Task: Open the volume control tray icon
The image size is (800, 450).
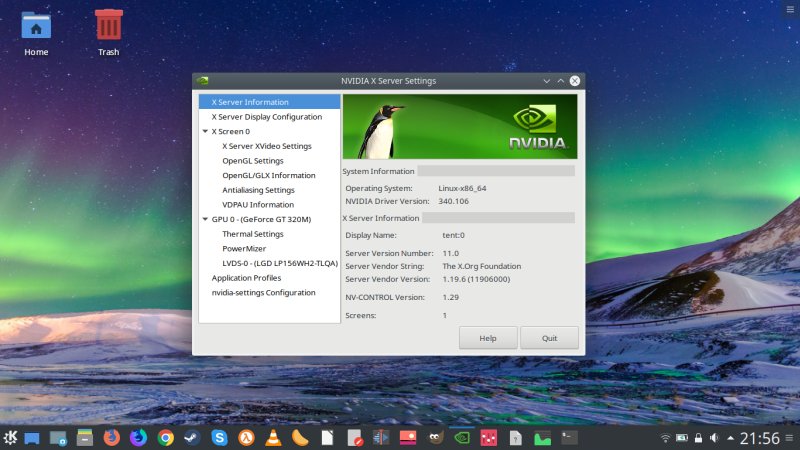Action: click(x=714, y=438)
